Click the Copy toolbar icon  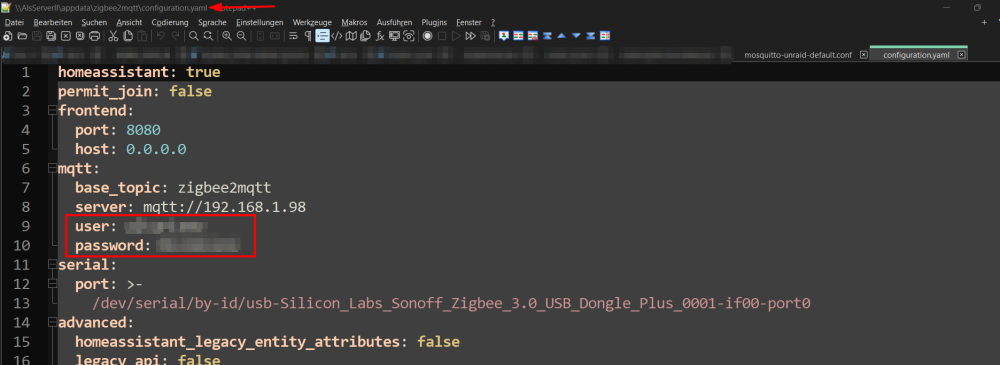(128, 36)
